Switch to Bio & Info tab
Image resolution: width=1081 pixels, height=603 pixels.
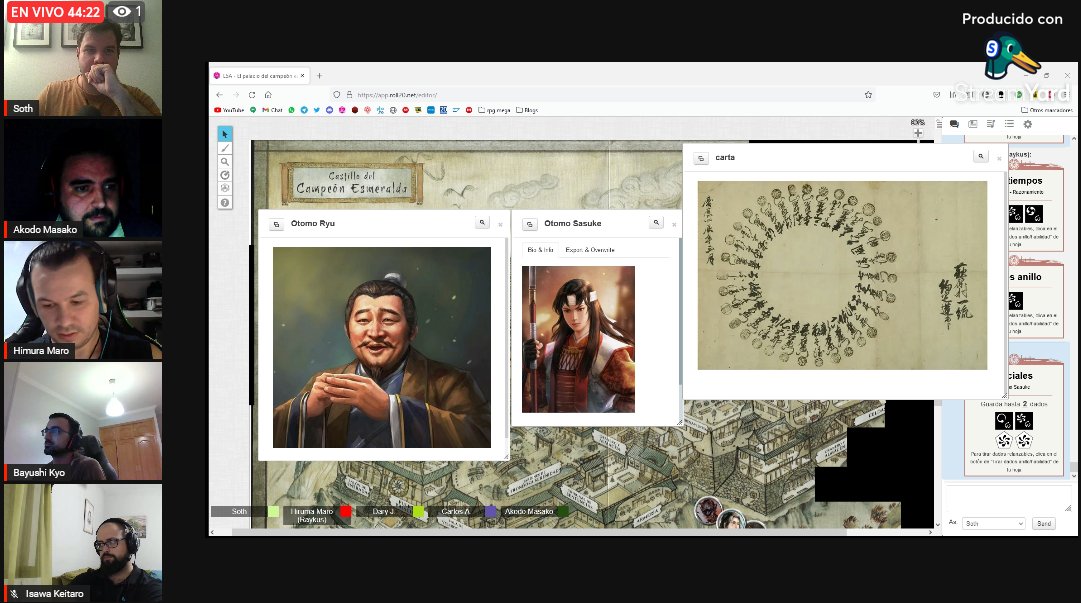point(540,249)
